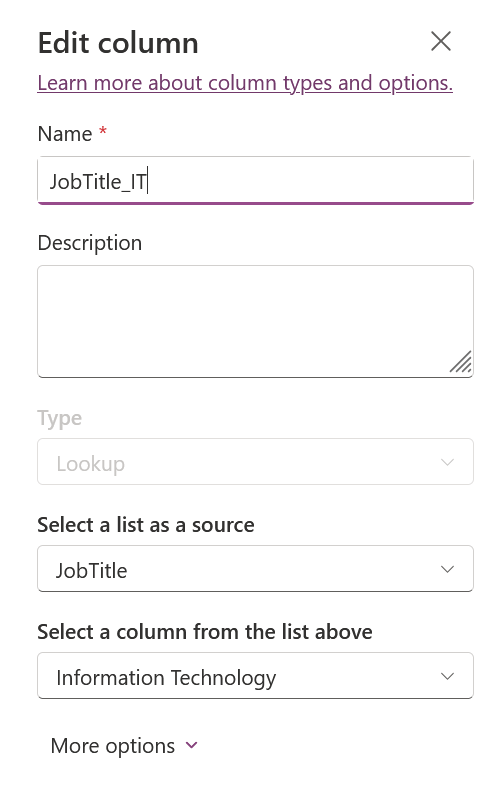
Task: Click the Name field label
Action: click(x=65, y=134)
